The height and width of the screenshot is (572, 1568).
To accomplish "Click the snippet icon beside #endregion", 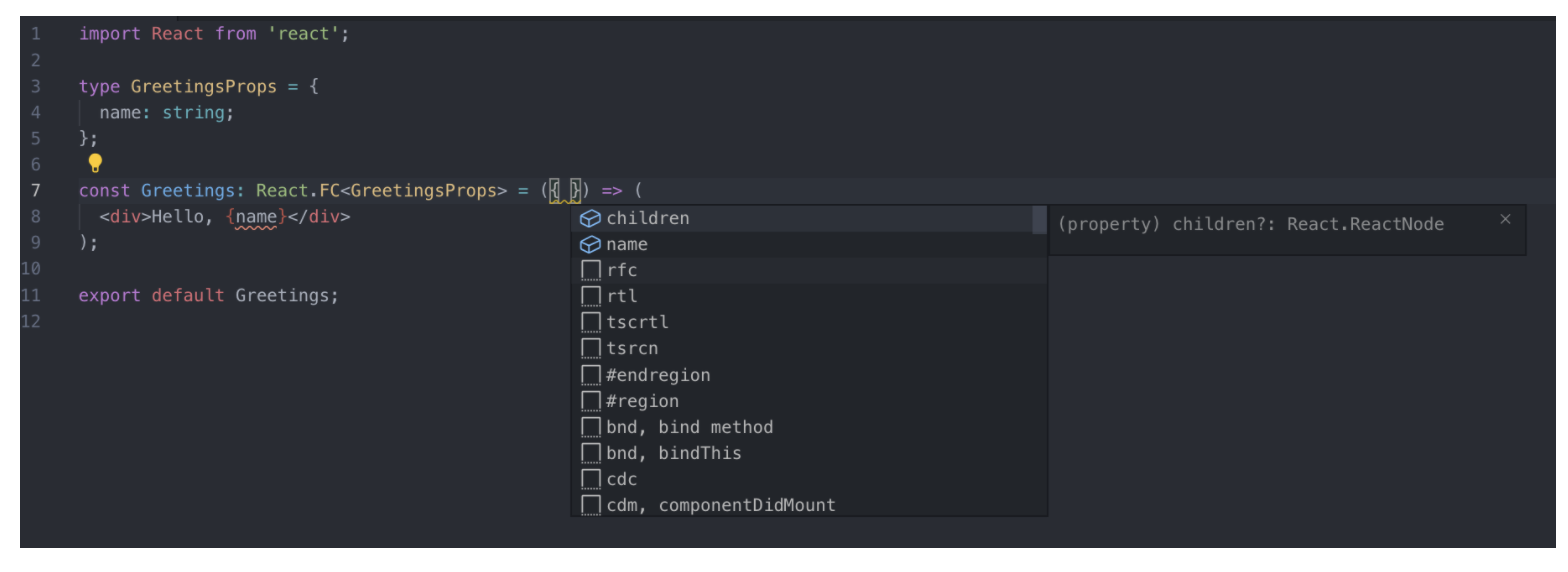I will point(591,375).
